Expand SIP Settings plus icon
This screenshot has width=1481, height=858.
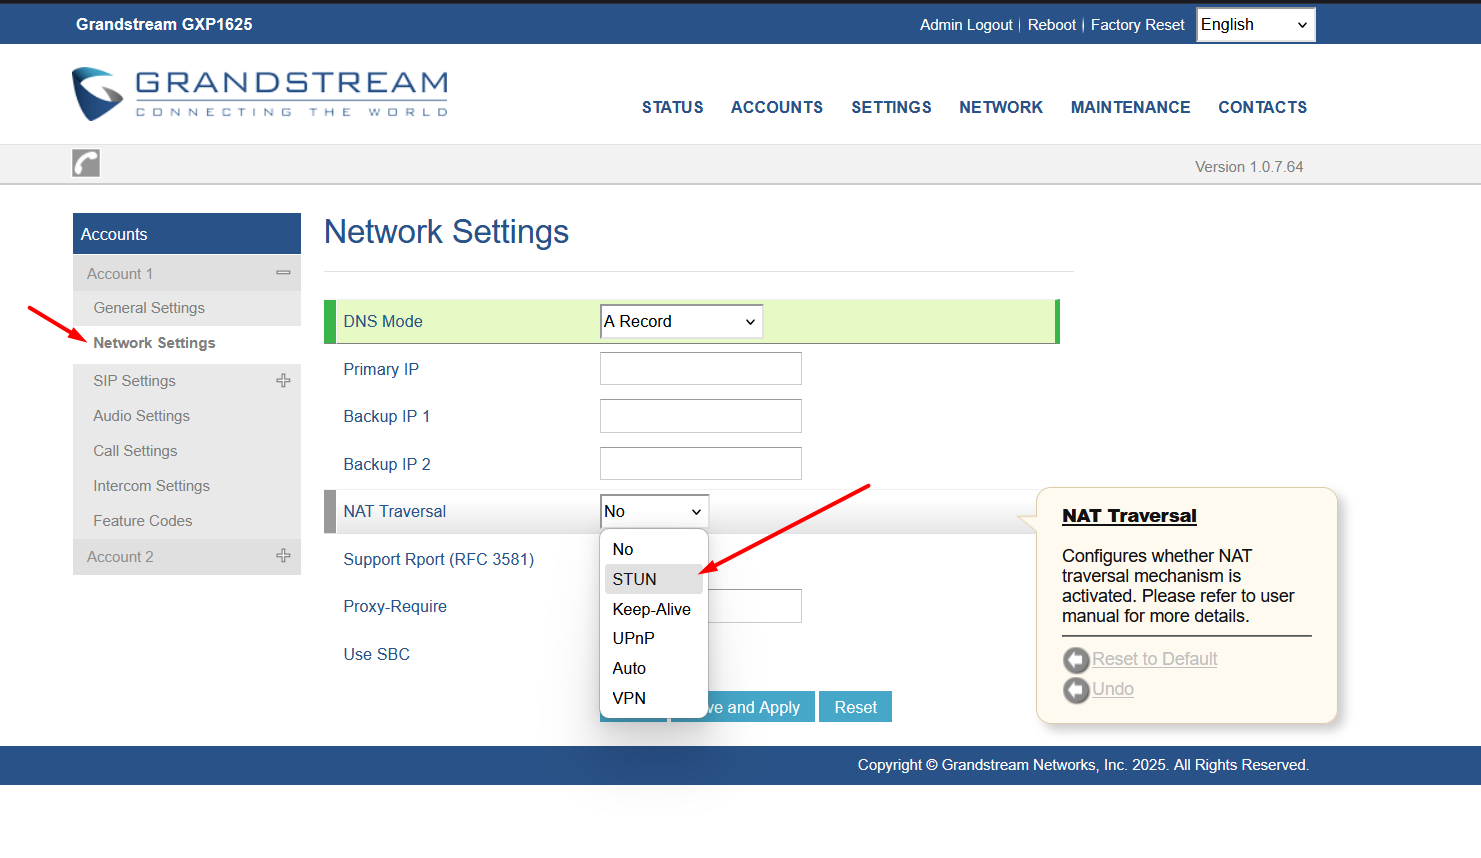coord(283,381)
